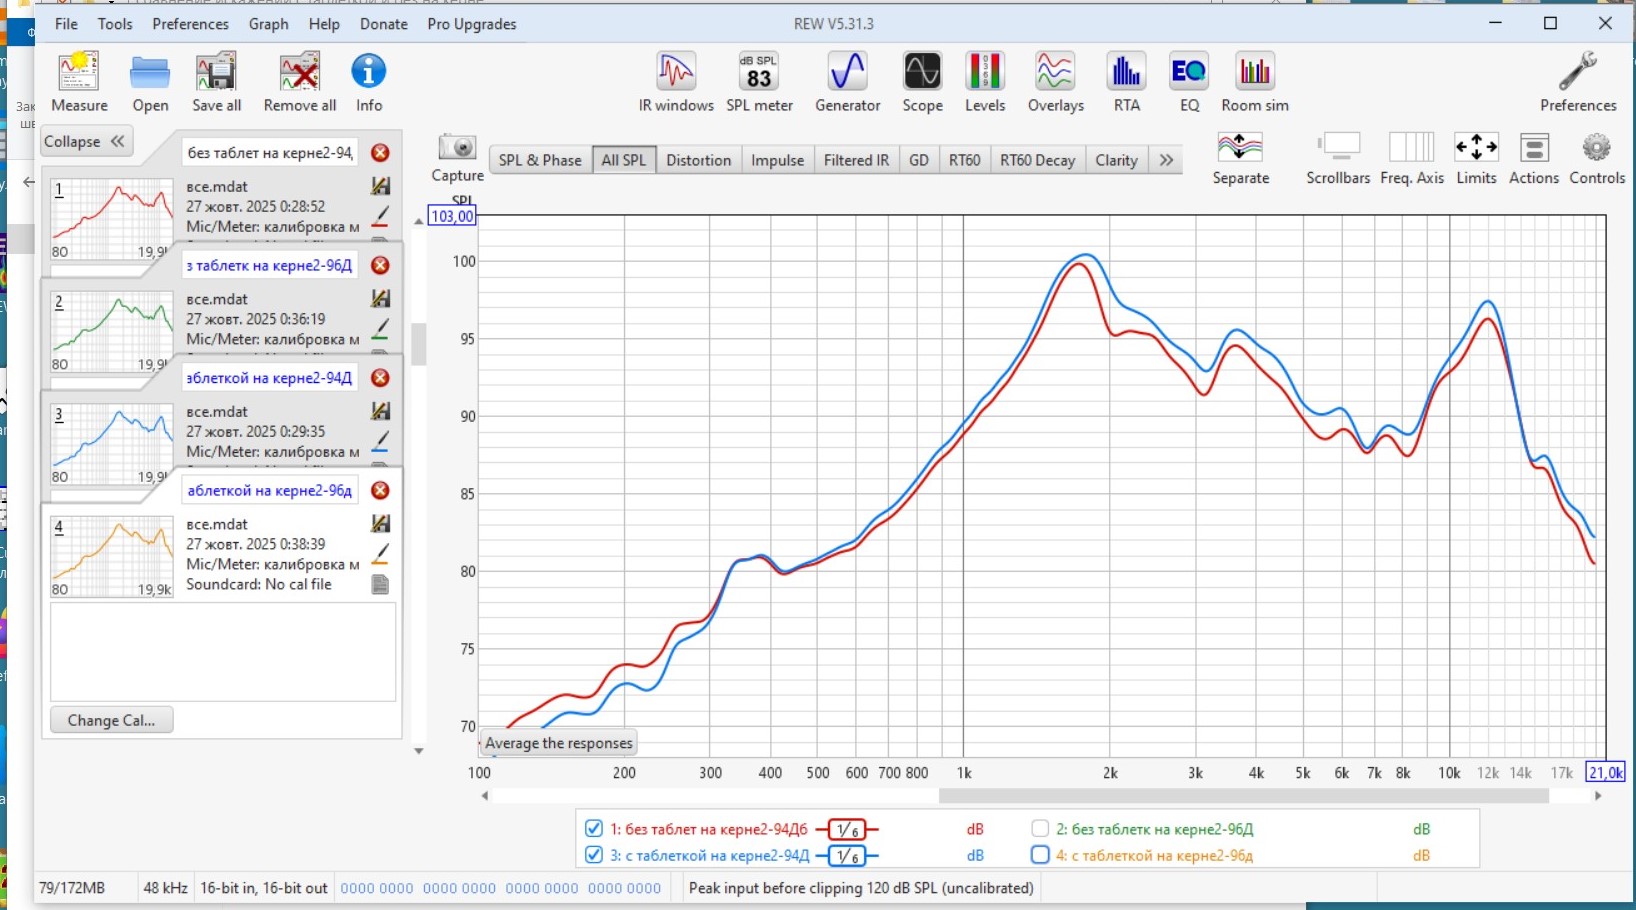Enable trace 4 'с таблеткой на керне2-96д' checkbox
The image size is (1636, 910).
click(1040, 855)
